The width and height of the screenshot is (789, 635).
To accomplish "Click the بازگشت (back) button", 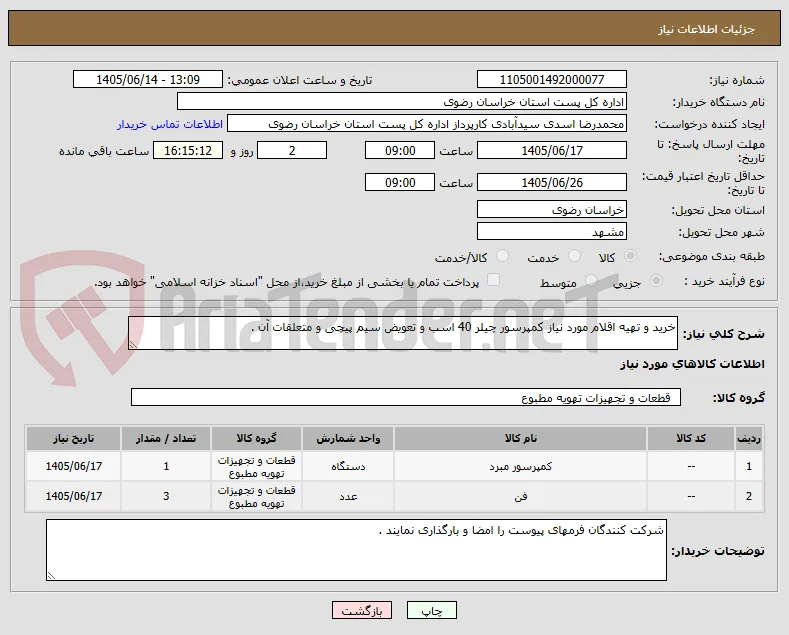I will 362,610.
